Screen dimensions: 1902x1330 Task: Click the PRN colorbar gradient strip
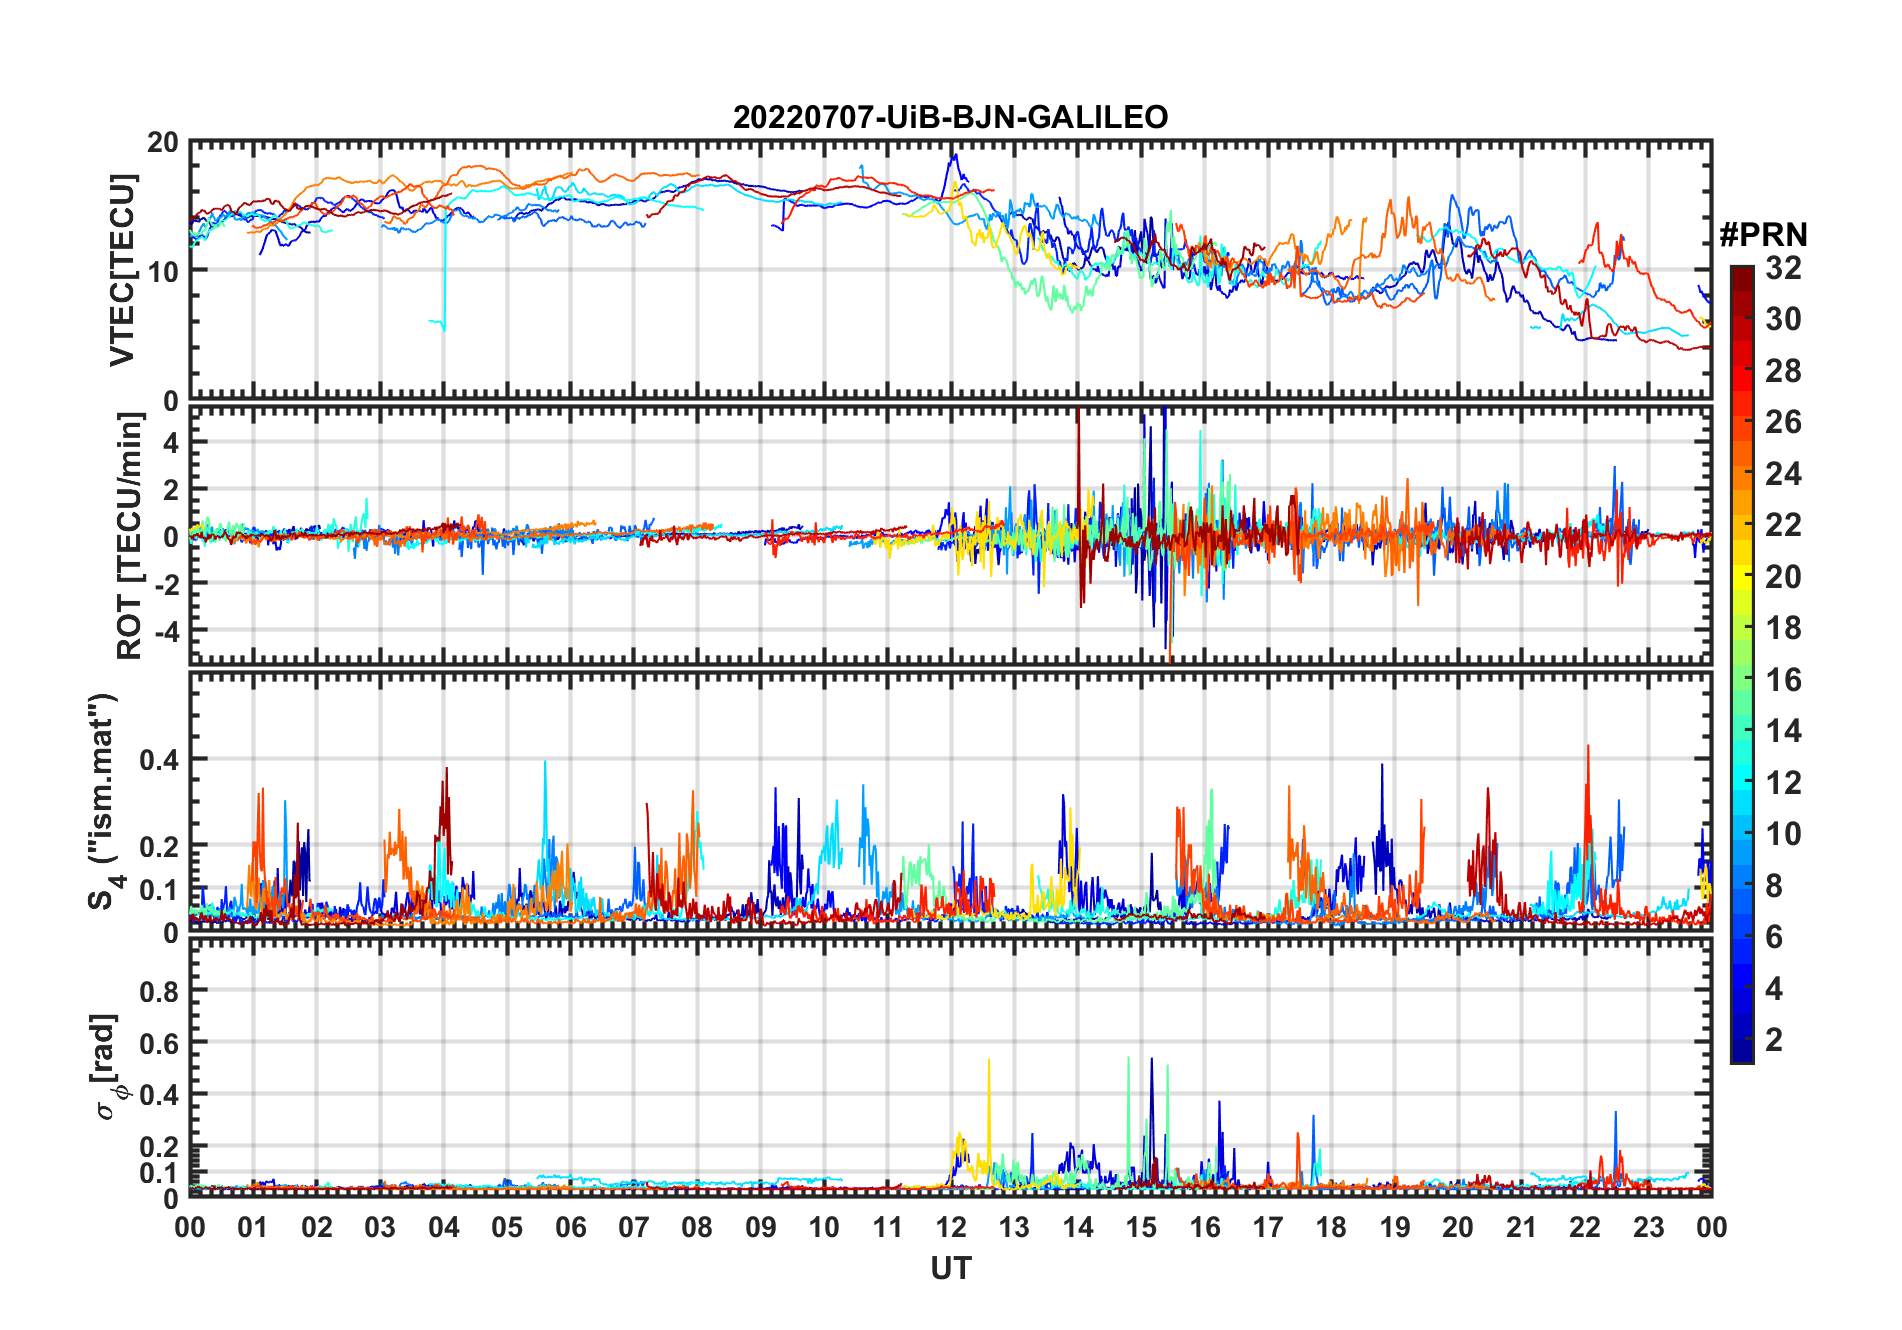[x=1741, y=664]
